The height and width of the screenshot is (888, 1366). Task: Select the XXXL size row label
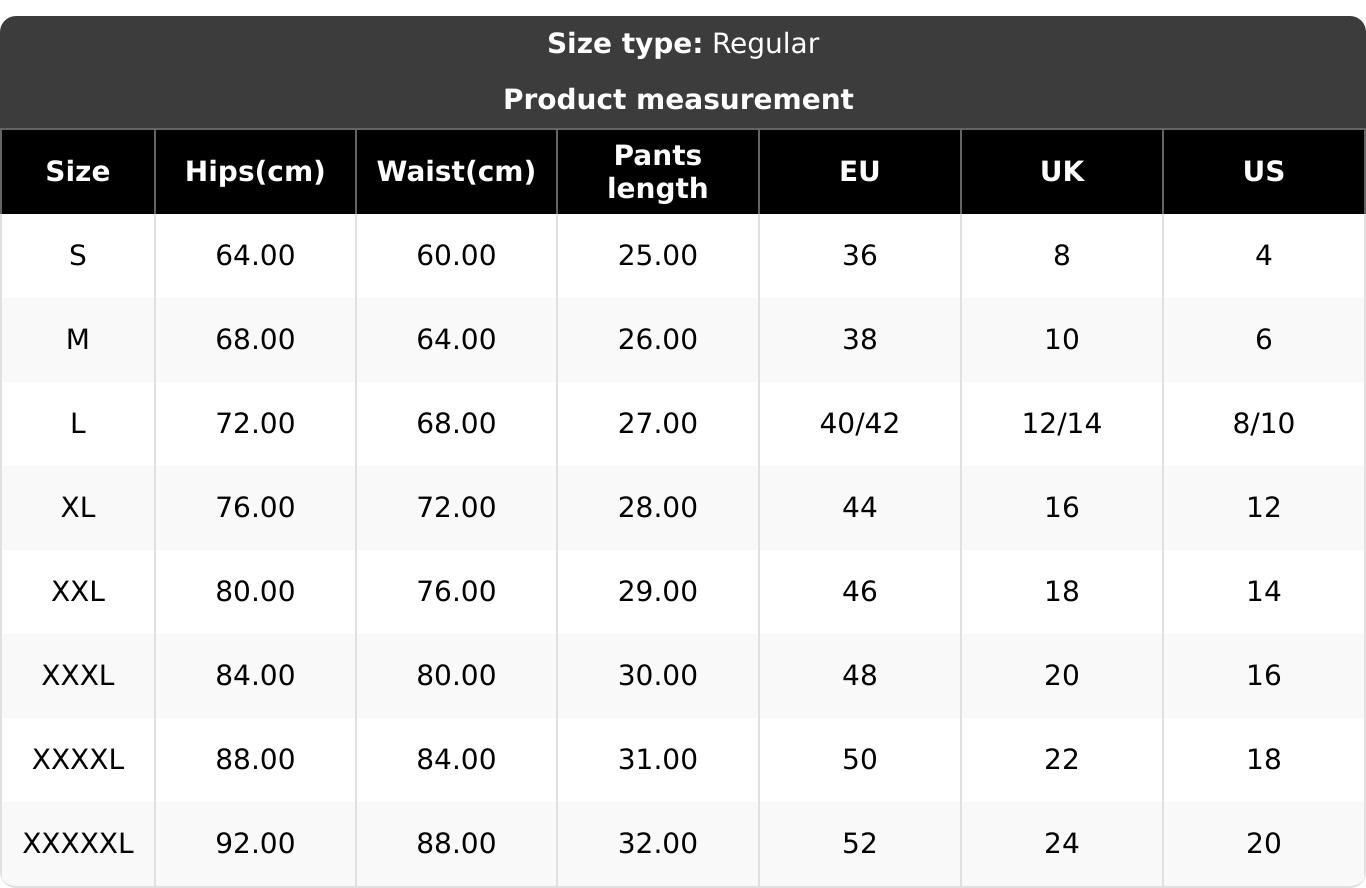[78, 676]
